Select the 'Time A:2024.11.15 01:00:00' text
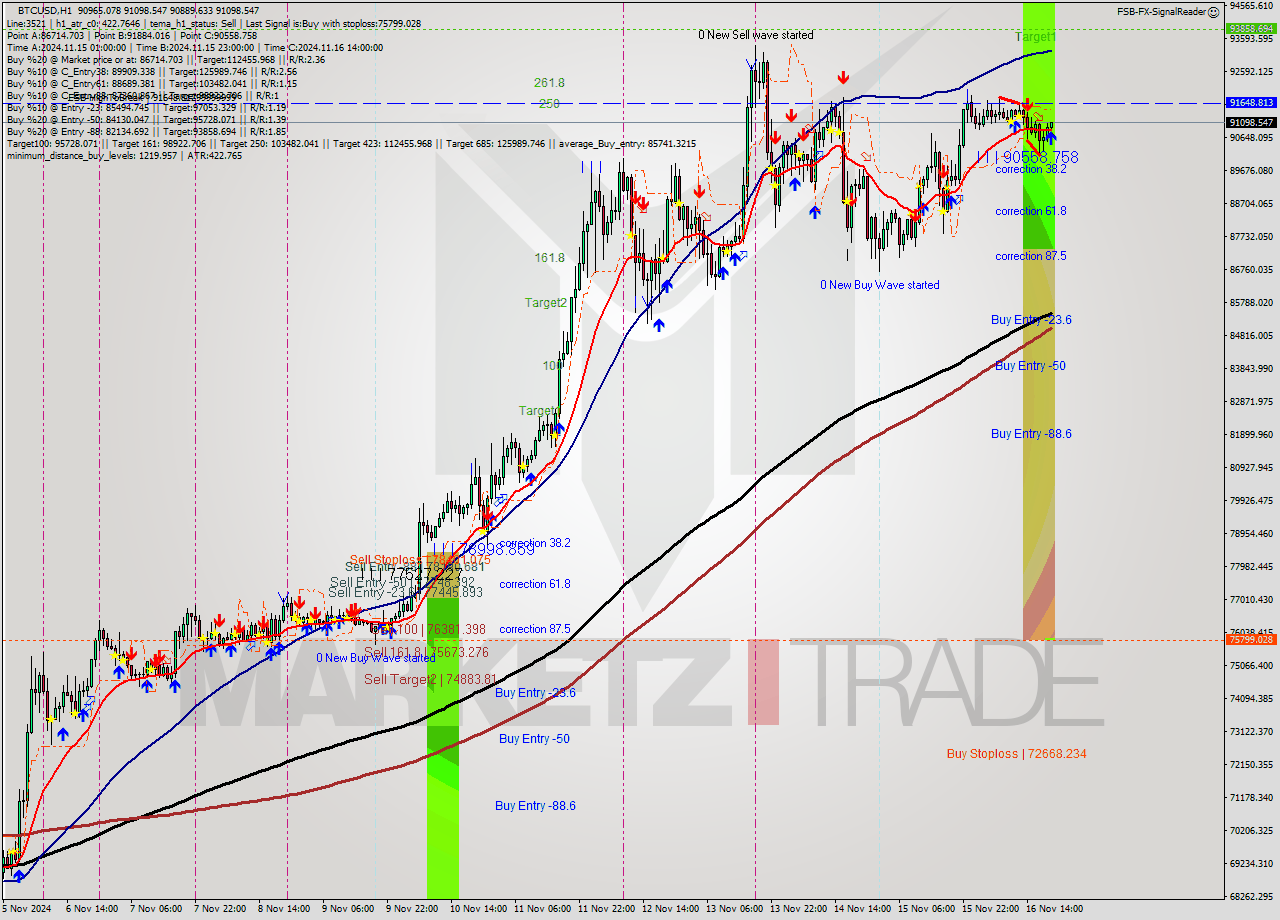 67,46
